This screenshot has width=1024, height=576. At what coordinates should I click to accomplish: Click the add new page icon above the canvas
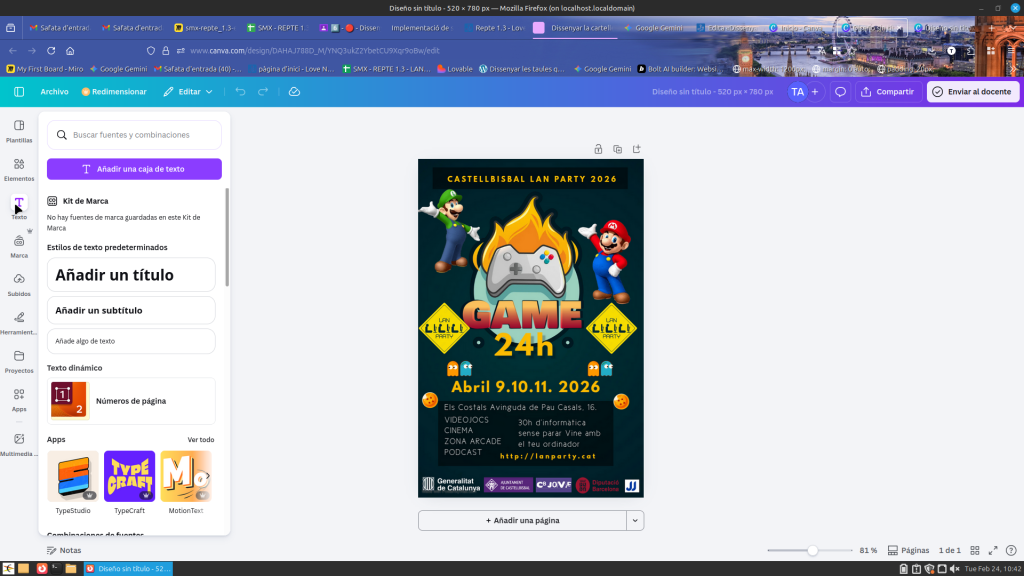(636, 149)
